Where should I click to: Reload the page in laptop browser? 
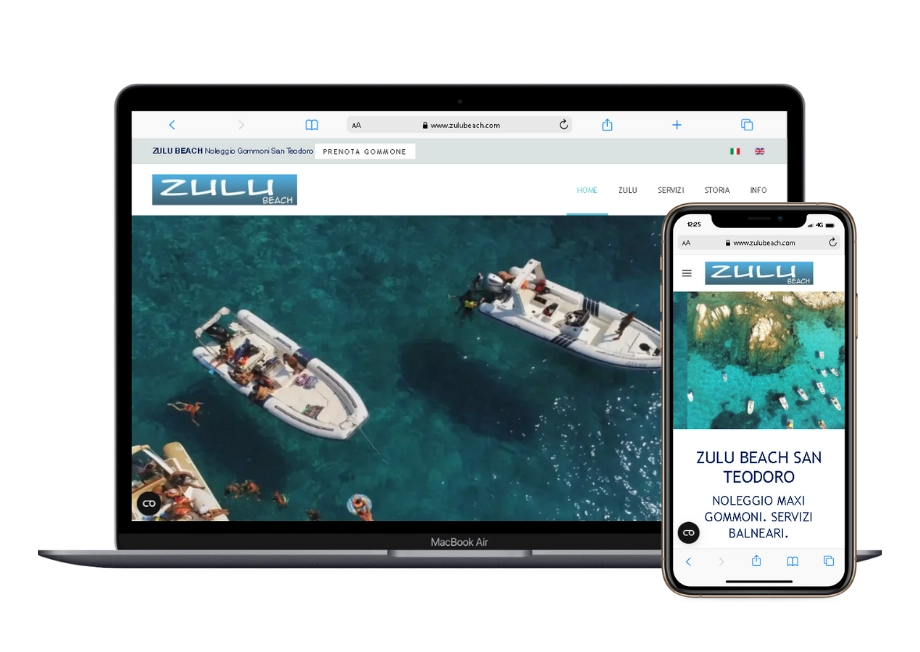click(564, 125)
